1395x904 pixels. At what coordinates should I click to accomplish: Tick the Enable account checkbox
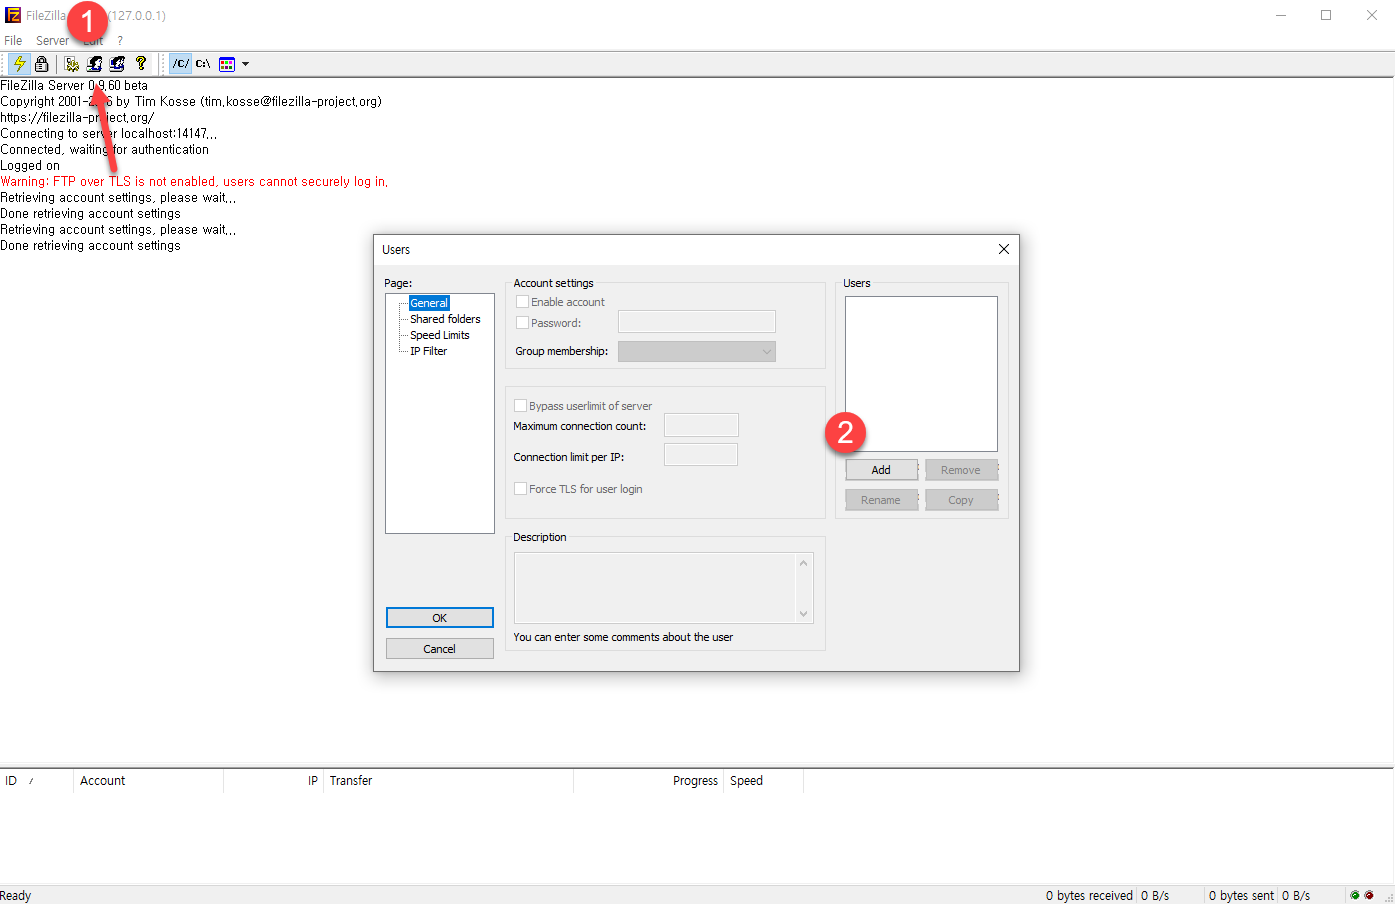tap(522, 302)
